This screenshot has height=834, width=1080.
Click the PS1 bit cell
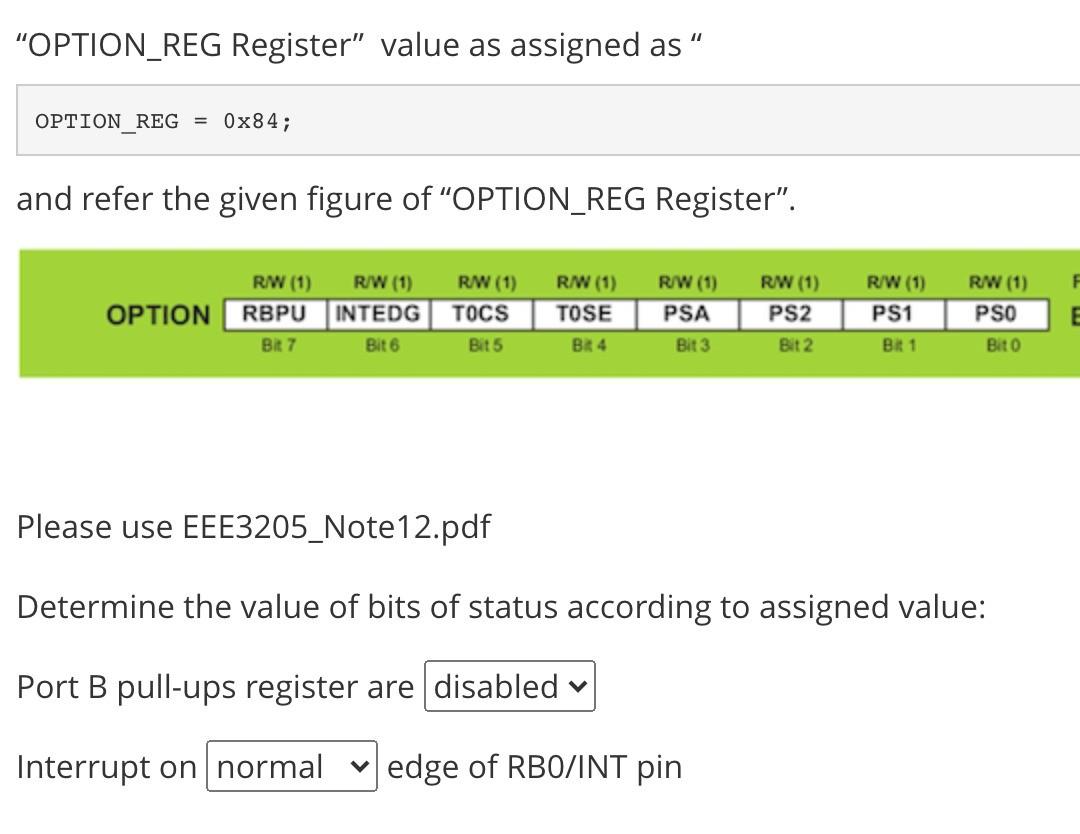coord(893,313)
